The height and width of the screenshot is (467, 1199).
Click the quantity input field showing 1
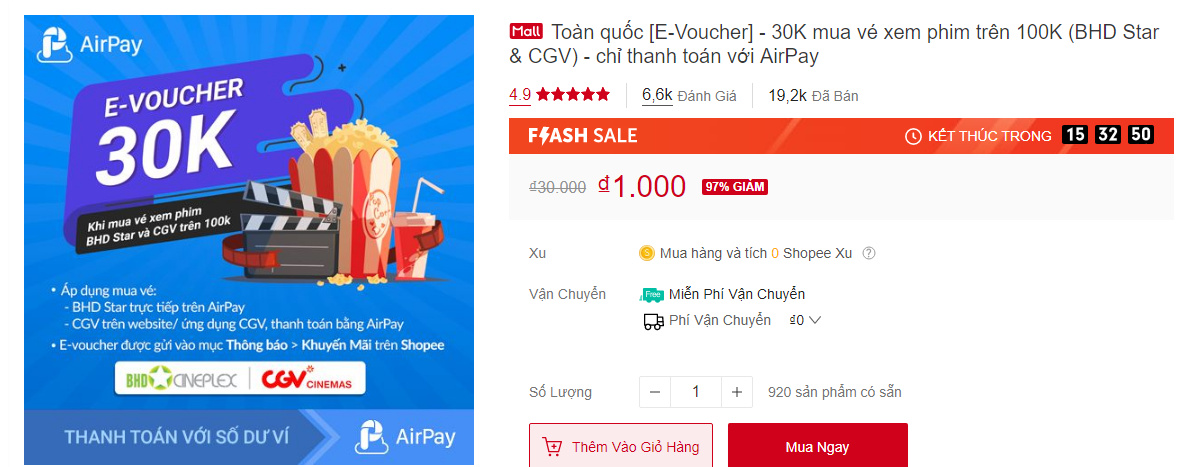(696, 392)
